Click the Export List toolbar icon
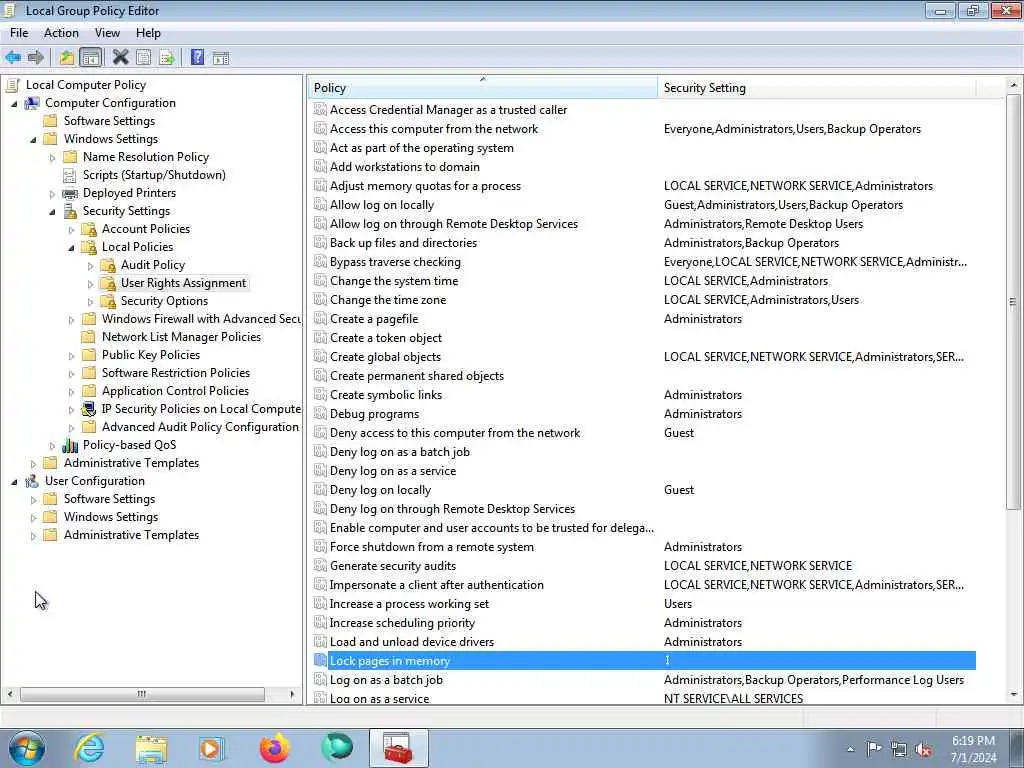The height and width of the screenshot is (768, 1024). tap(167, 57)
